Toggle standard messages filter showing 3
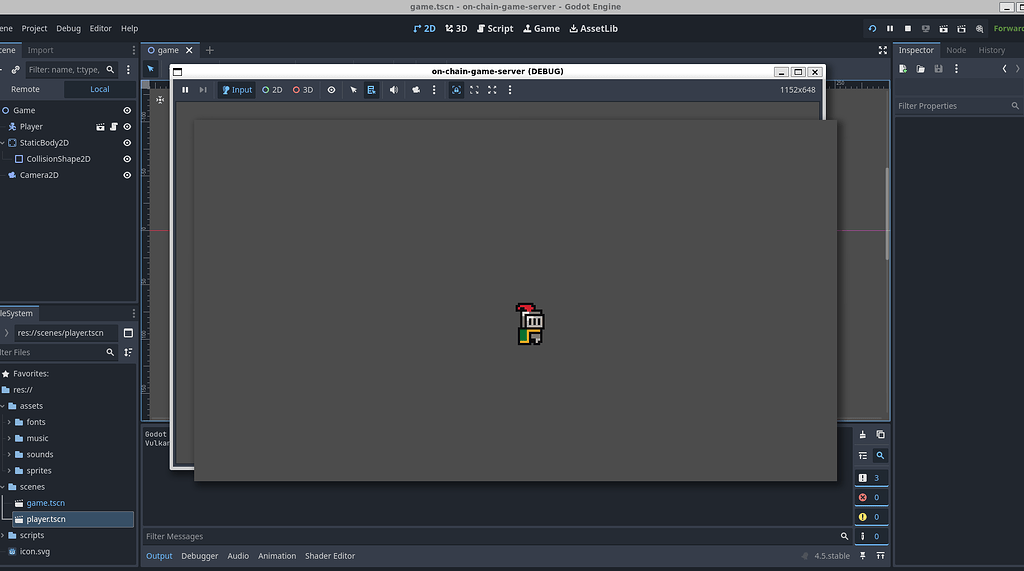Viewport: 1024px width, 571px height. click(x=871, y=478)
